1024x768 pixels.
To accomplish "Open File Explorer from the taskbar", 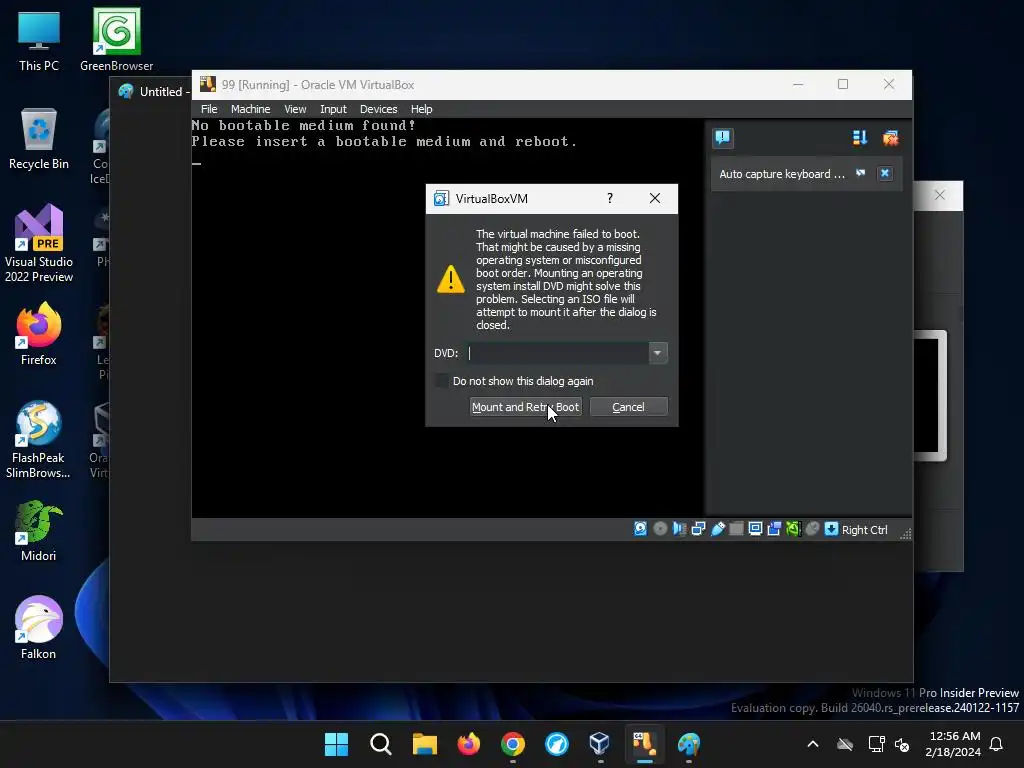I will [x=424, y=744].
